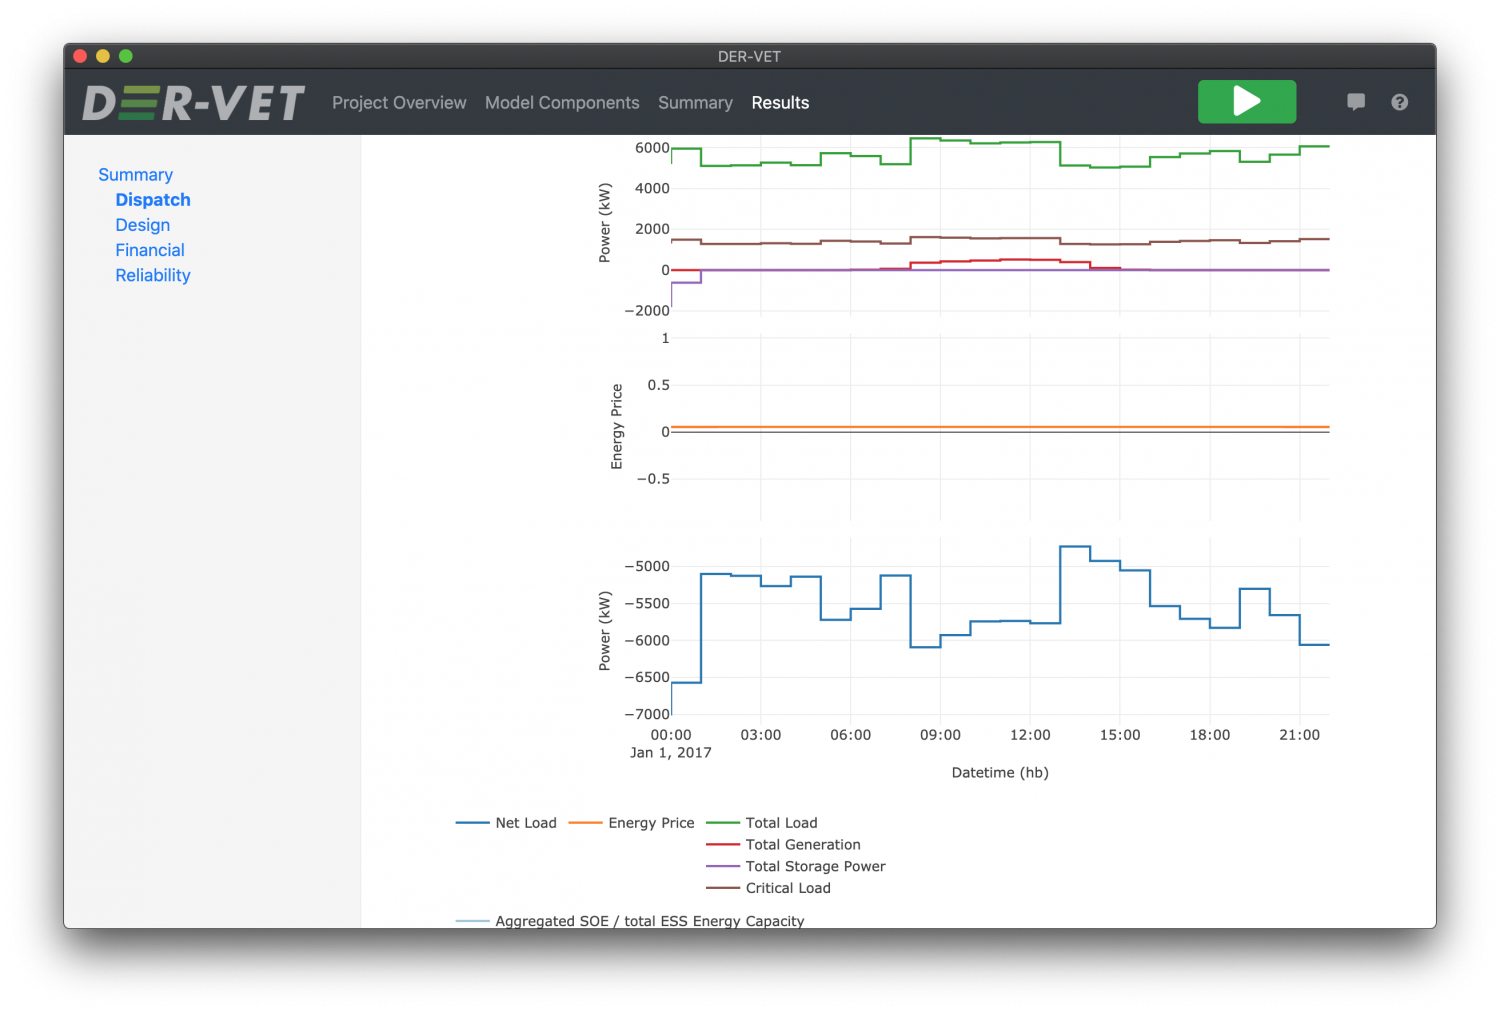Toggle the Total Load legend item
The height and width of the screenshot is (1013, 1500).
781,822
